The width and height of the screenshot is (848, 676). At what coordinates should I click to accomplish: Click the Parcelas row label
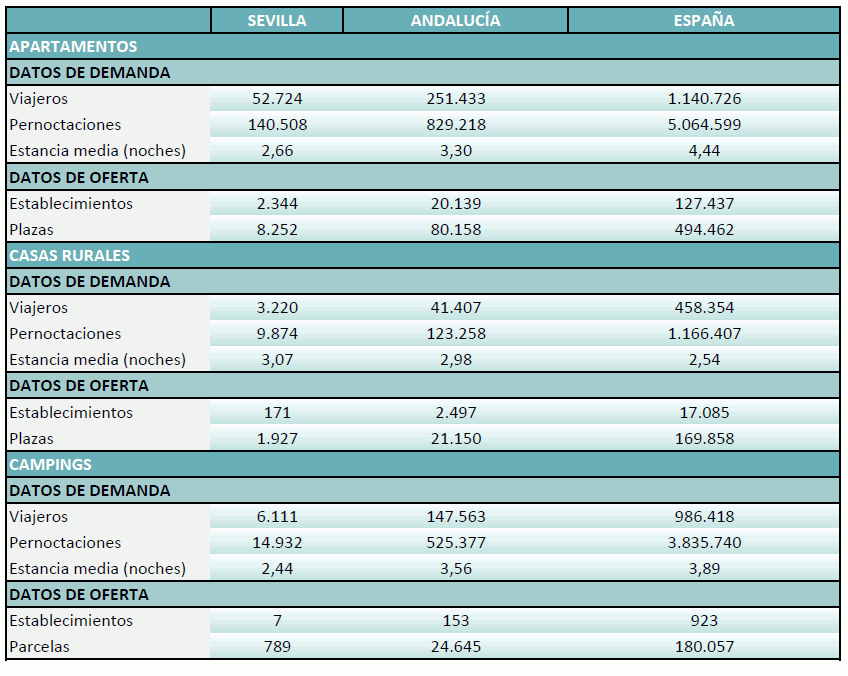39,647
